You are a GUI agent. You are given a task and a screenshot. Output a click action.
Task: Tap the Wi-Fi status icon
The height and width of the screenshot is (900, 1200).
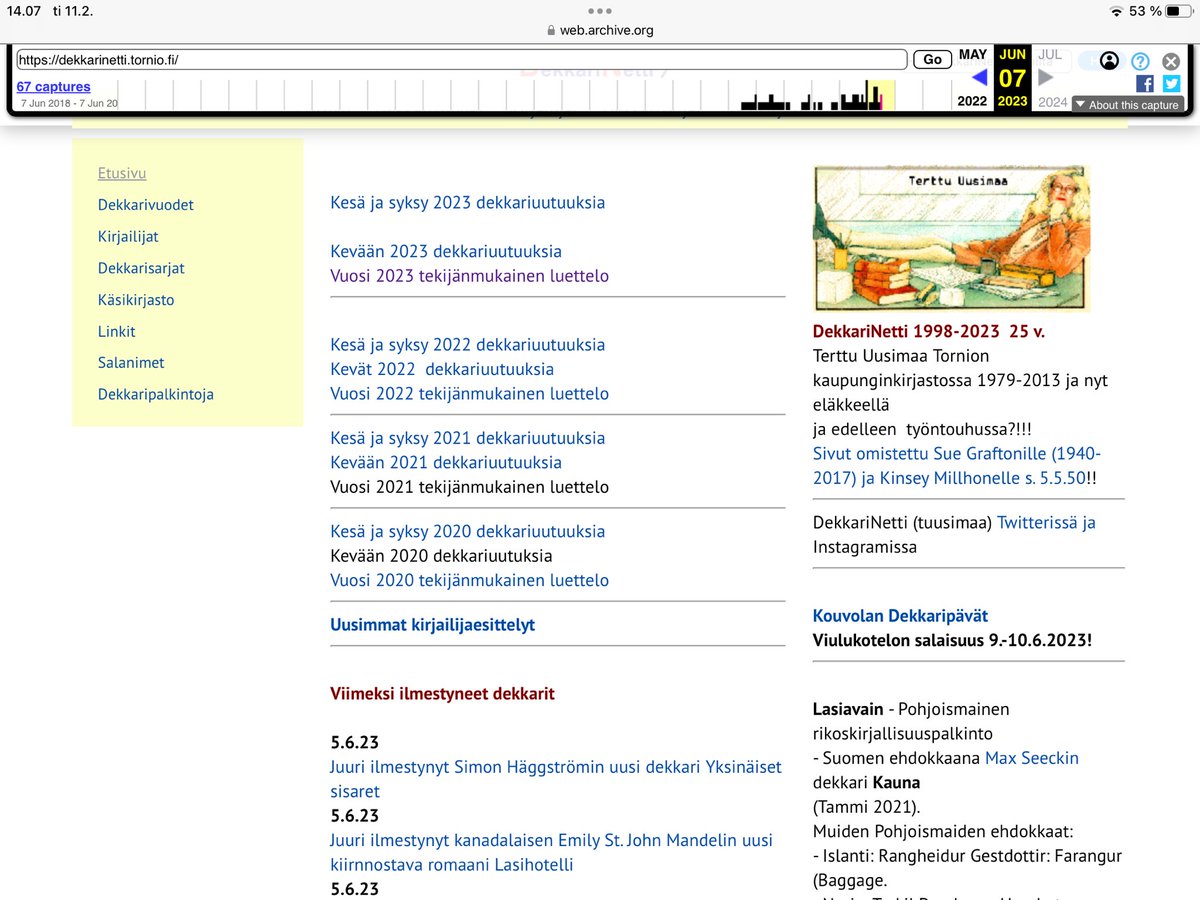(1116, 11)
